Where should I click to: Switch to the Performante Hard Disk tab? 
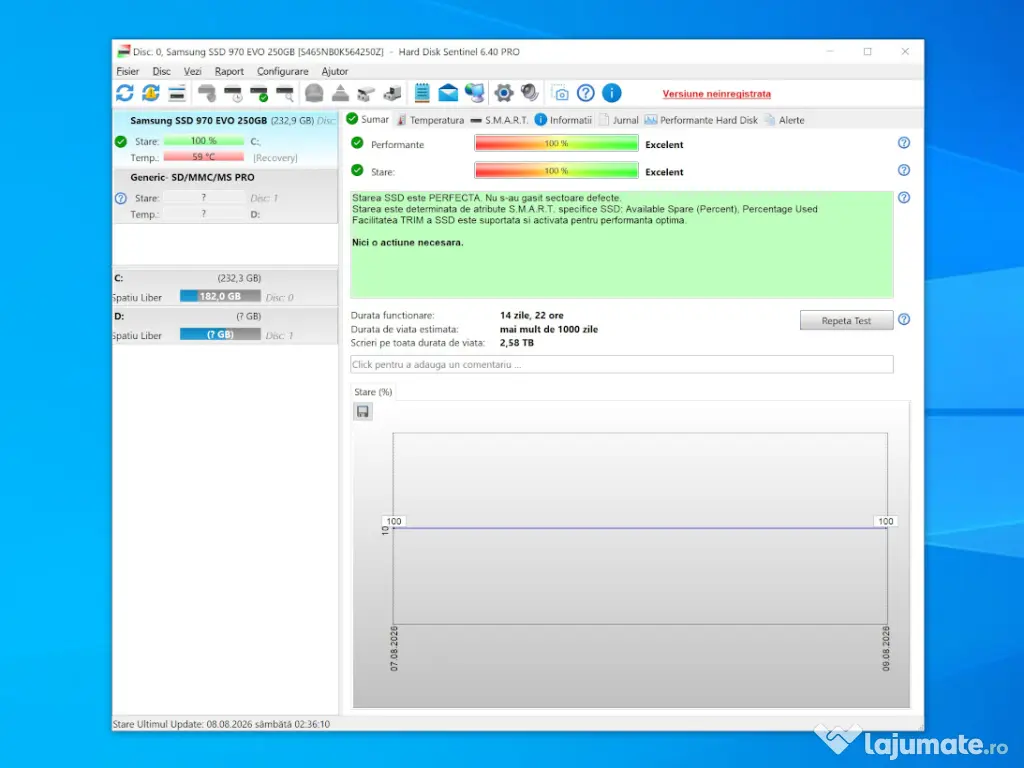click(x=701, y=120)
